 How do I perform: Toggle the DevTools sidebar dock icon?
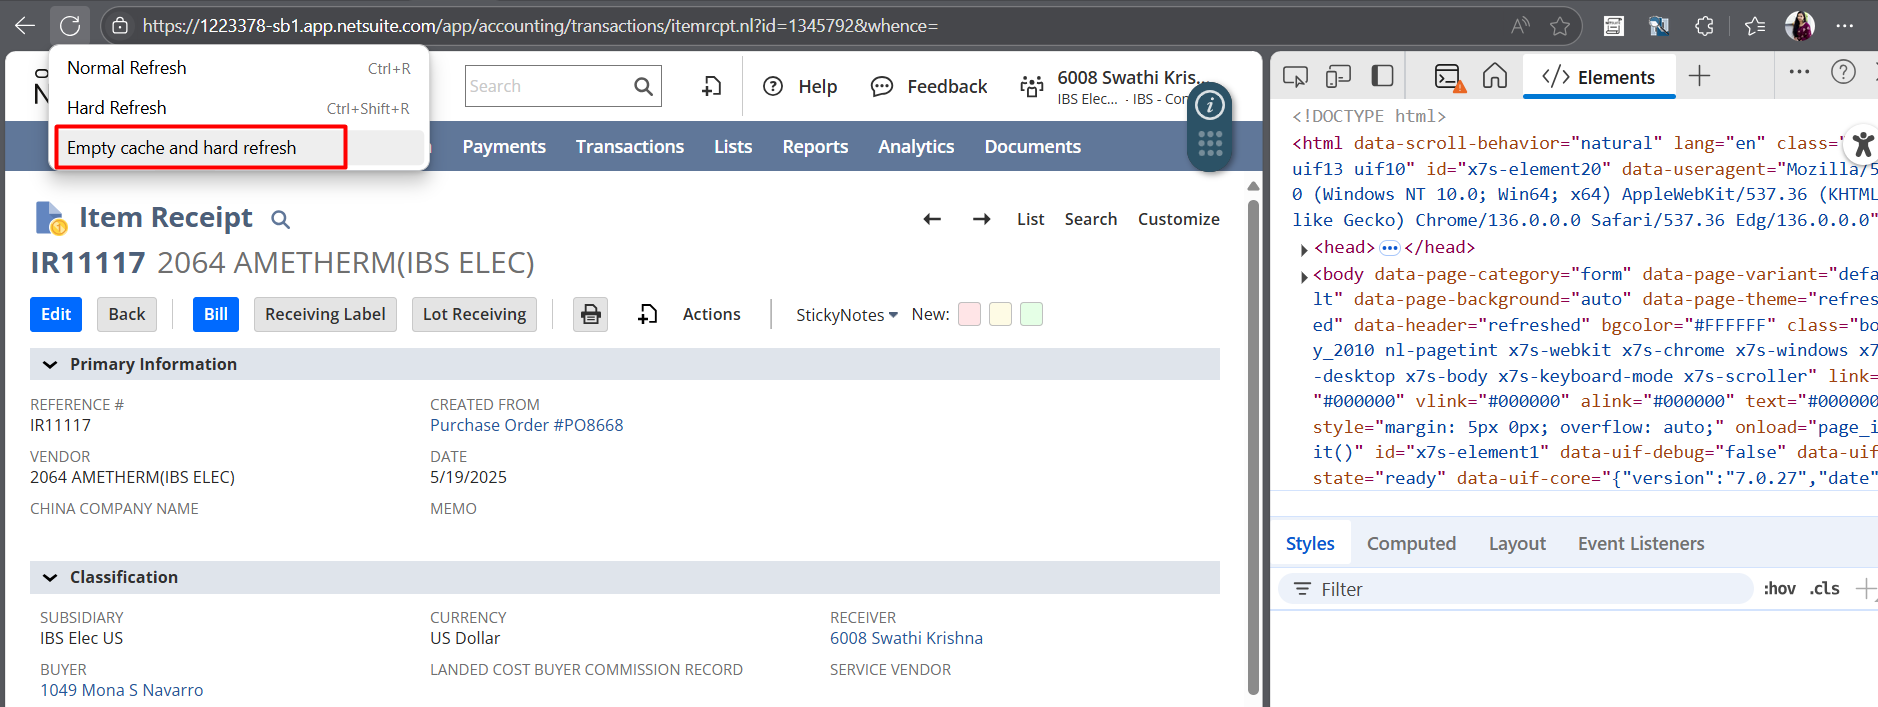[1382, 76]
